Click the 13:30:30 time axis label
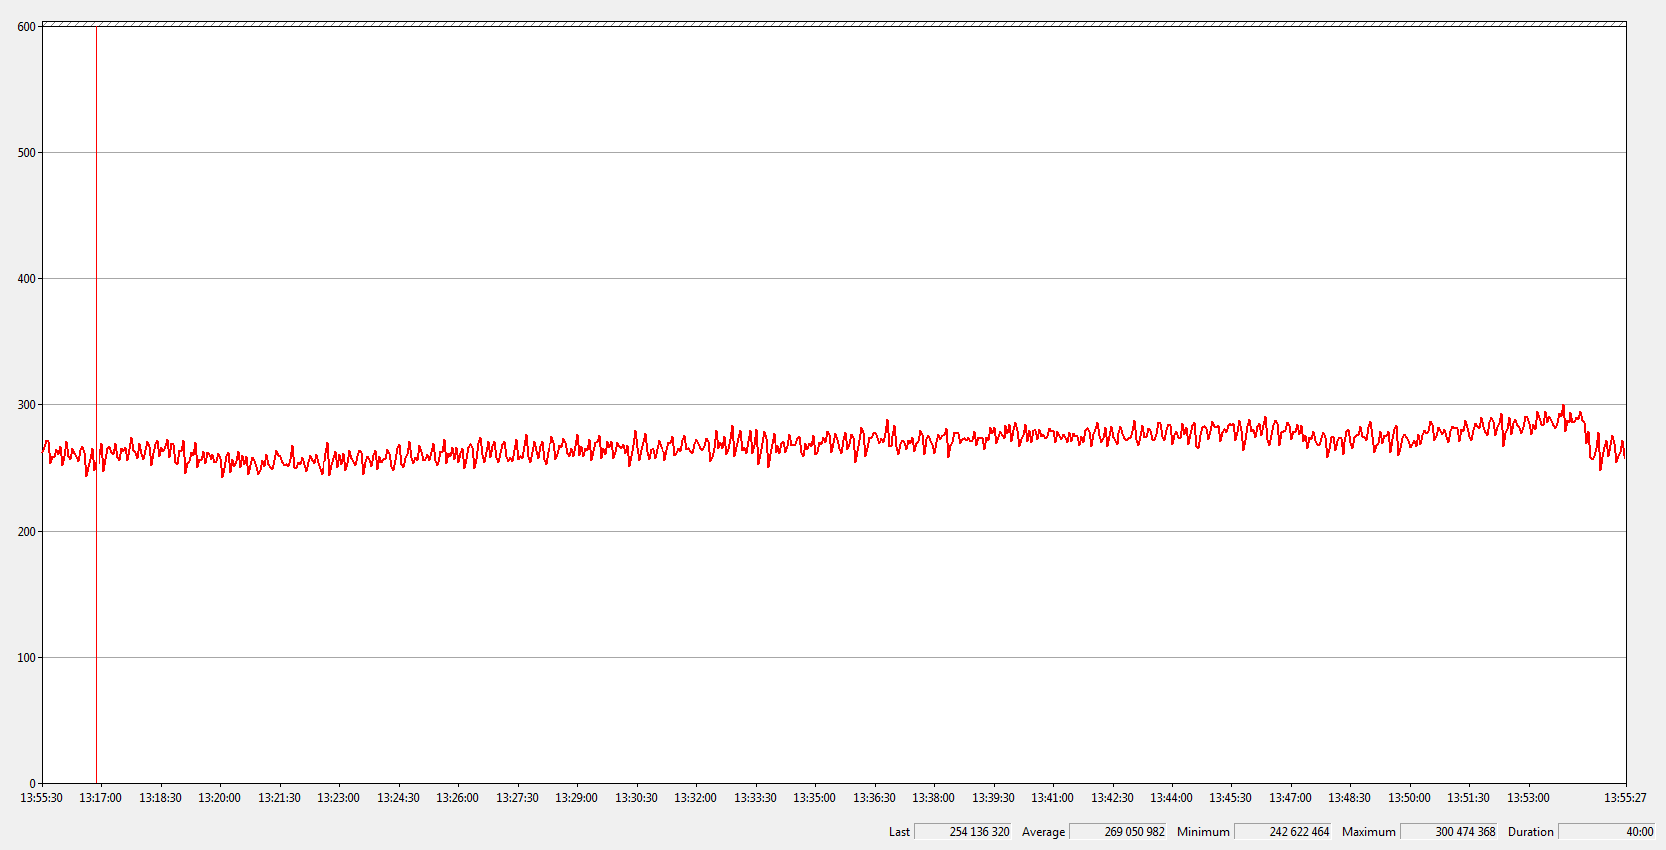This screenshot has width=1666, height=850. pos(636,798)
